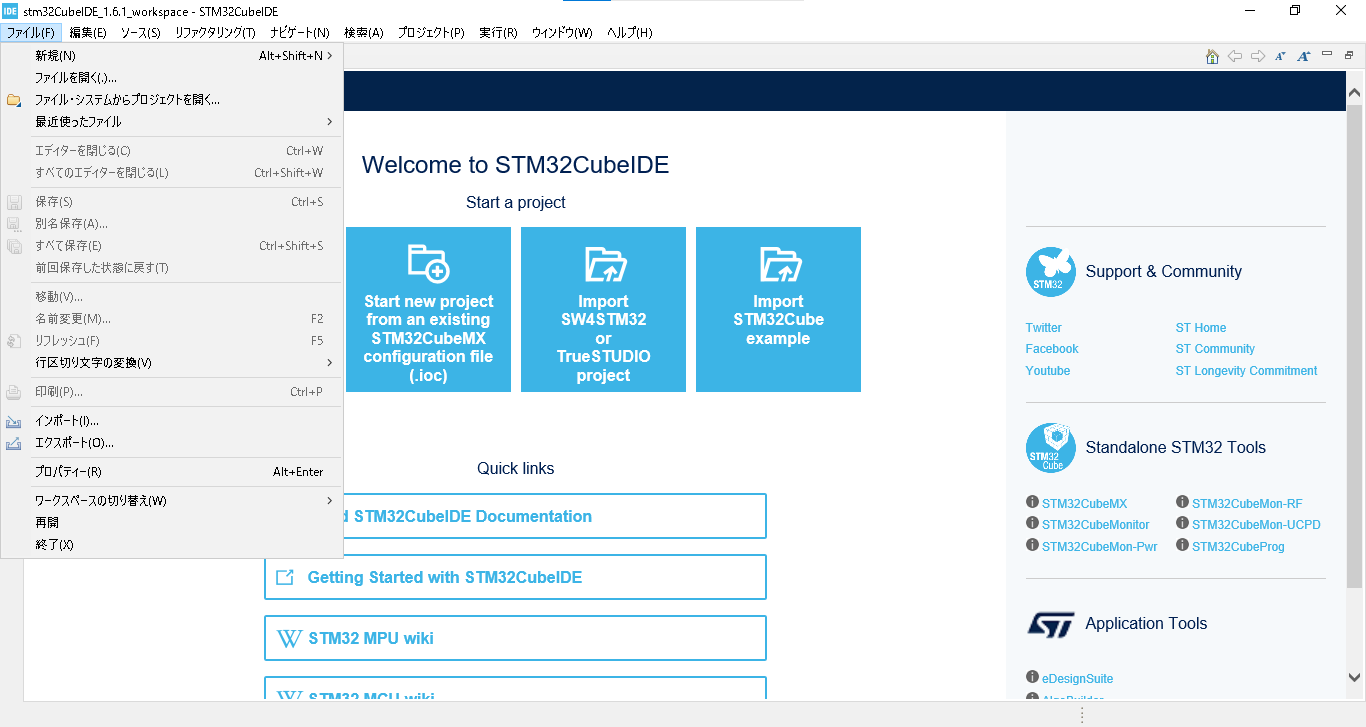Select プロパティー(R) menu entry
Screen dimensions: 1366x727
pyautogui.click(x=172, y=472)
